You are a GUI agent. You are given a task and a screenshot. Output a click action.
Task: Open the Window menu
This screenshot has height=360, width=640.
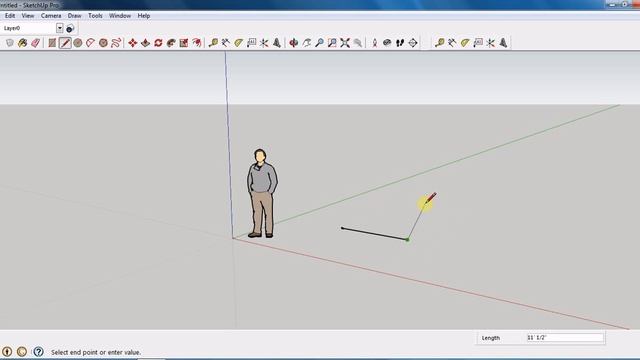tap(120, 16)
